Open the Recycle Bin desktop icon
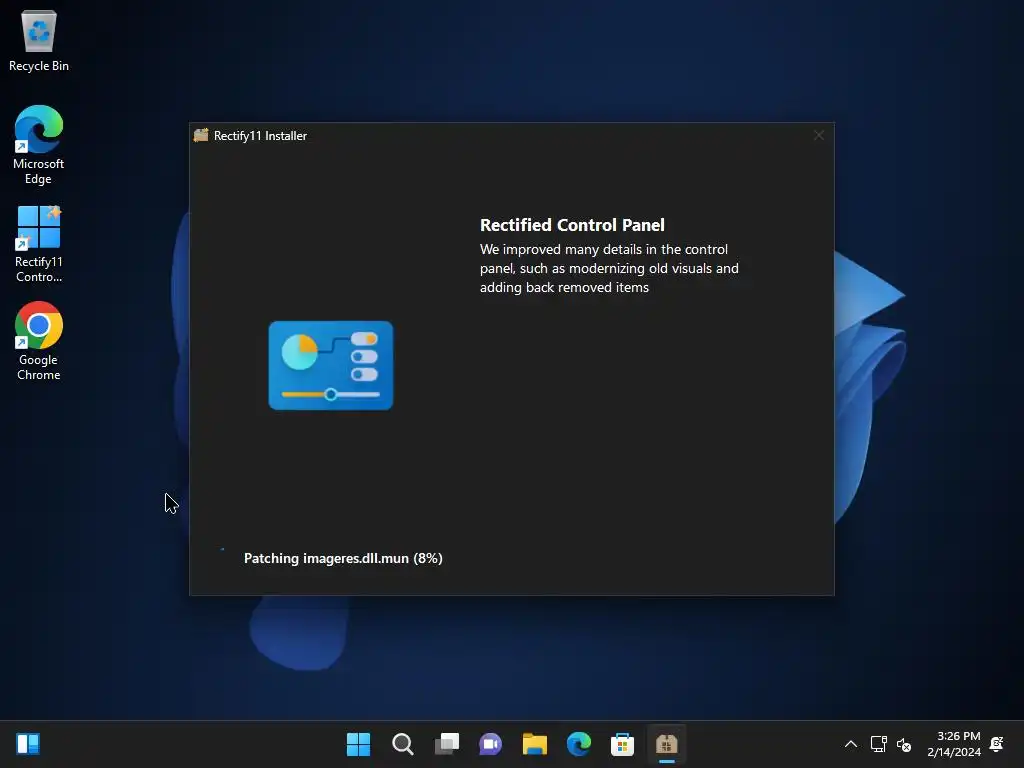 tap(39, 40)
